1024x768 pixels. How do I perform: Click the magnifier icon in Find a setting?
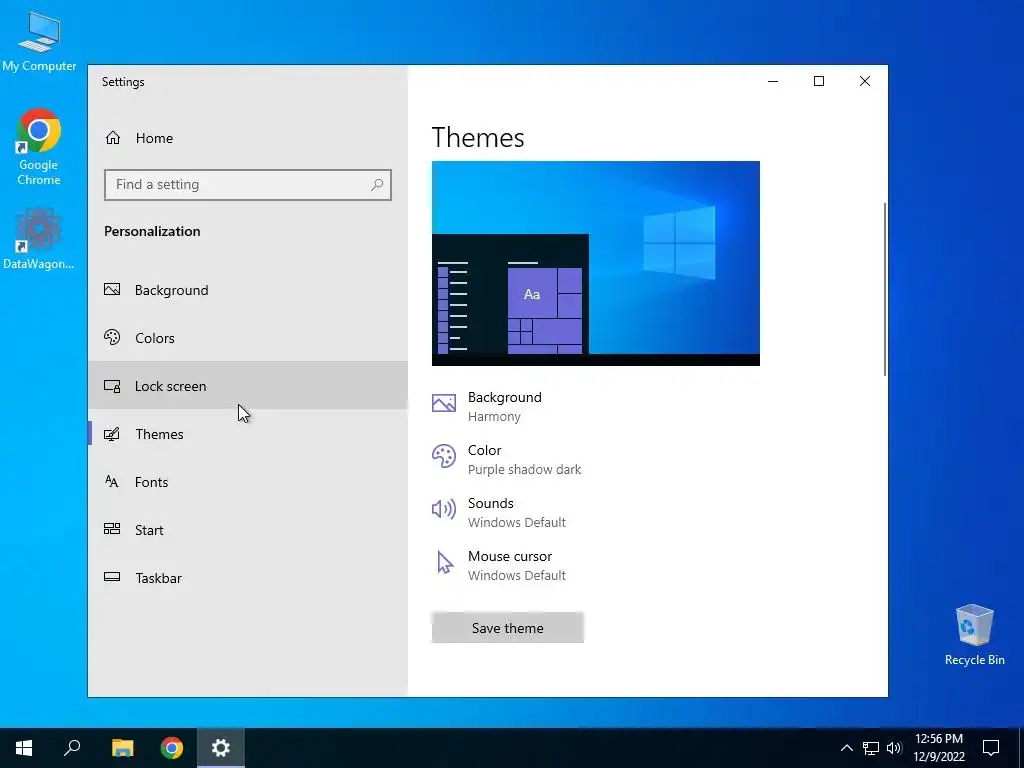(x=377, y=185)
